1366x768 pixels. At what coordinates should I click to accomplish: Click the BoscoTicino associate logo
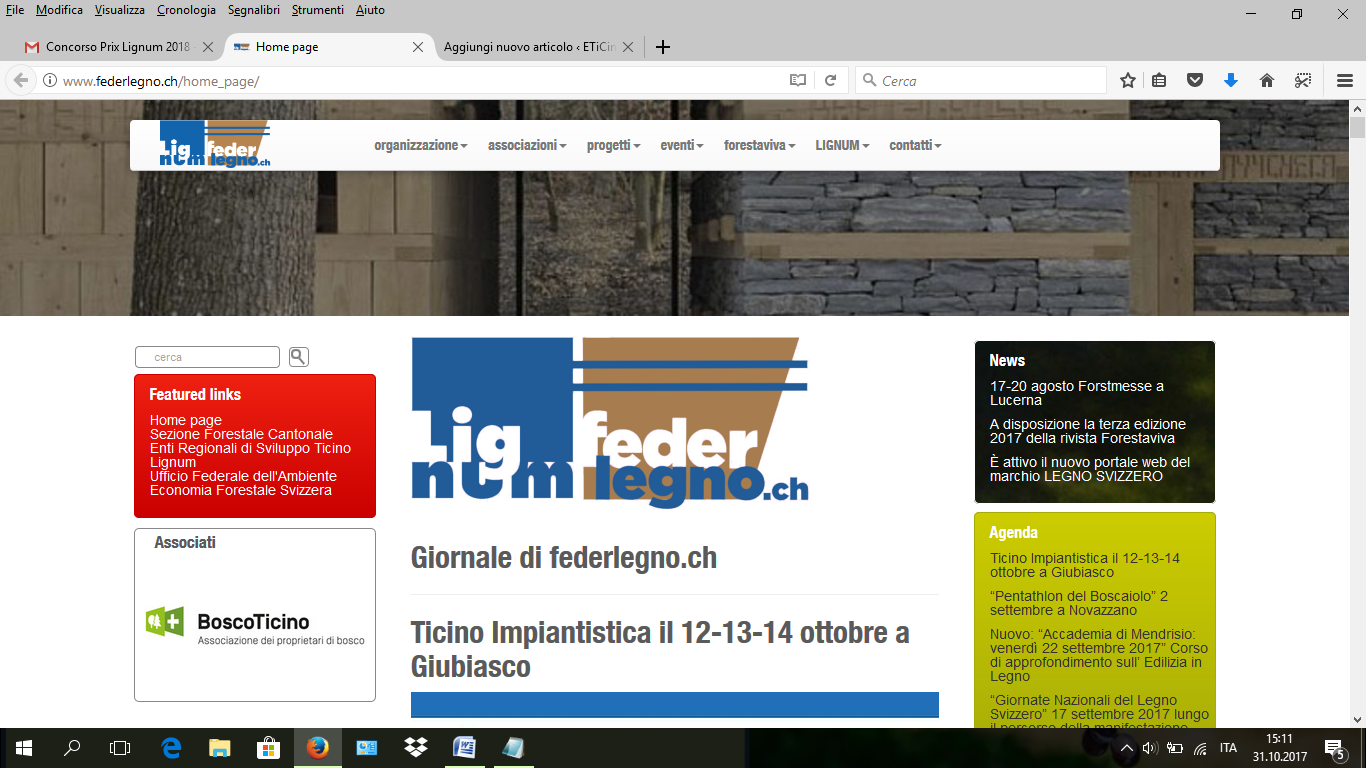255,627
